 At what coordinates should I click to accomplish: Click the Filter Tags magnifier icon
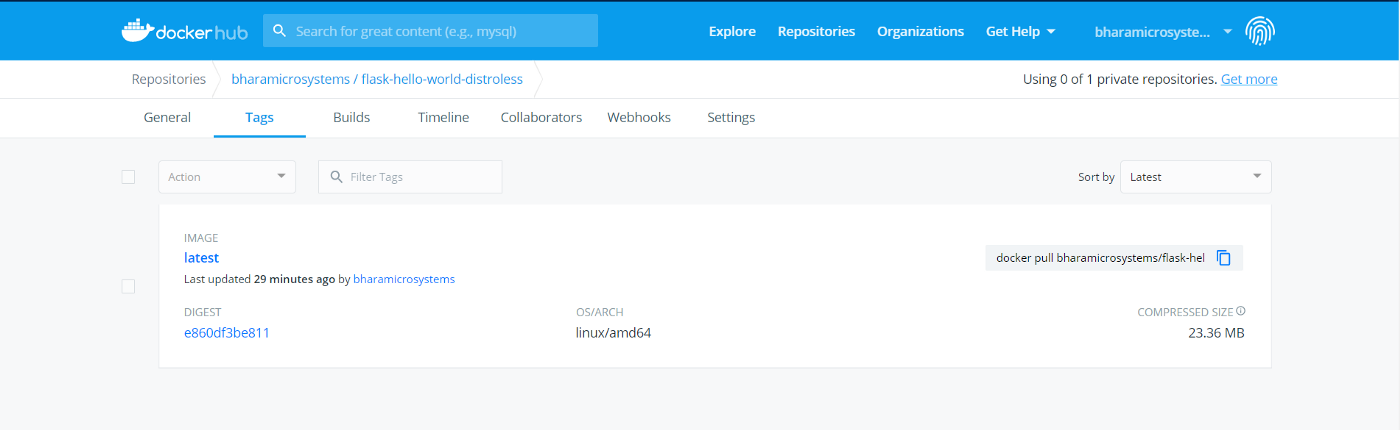336,177
